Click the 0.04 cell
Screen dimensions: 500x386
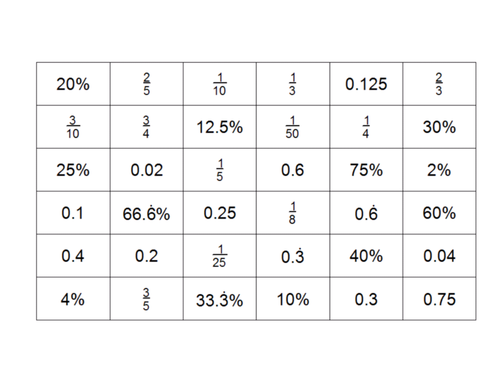(x=439, y=256)
